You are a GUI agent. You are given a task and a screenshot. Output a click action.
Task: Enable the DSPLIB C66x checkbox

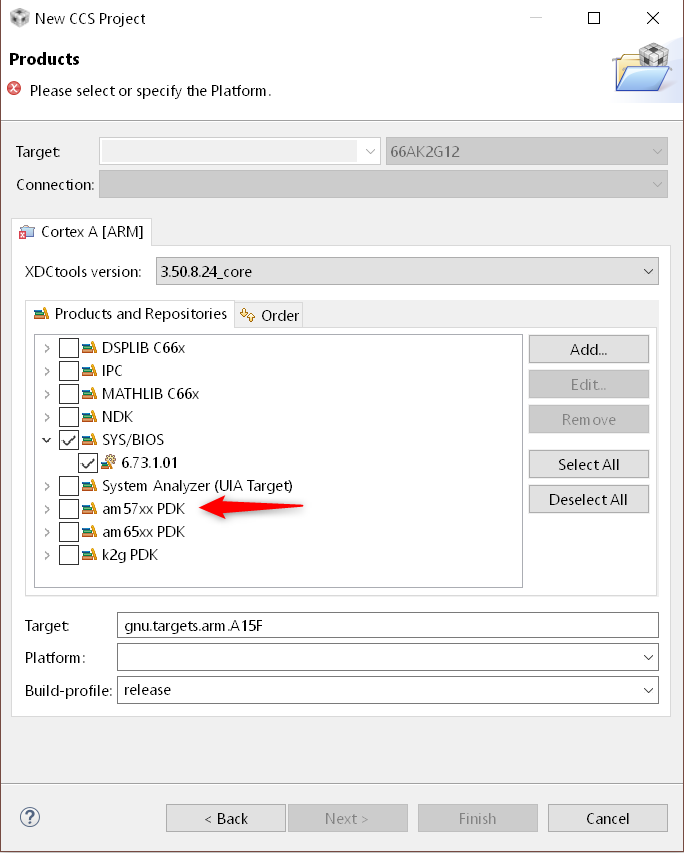click(69, 348)
